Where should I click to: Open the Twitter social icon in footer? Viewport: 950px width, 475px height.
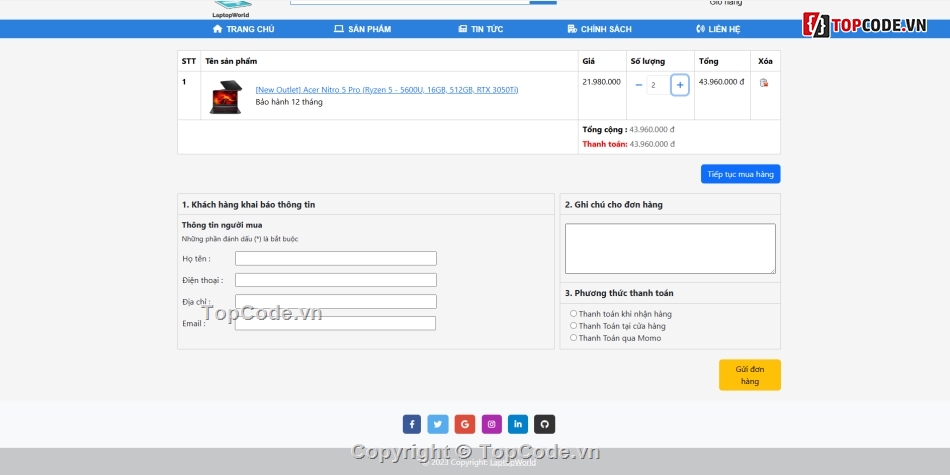438,424
